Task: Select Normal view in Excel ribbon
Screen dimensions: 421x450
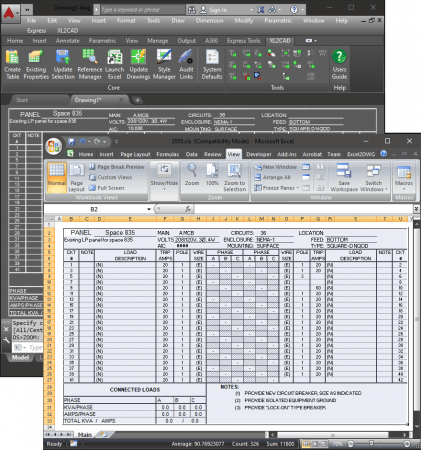Action: point(56,177)
